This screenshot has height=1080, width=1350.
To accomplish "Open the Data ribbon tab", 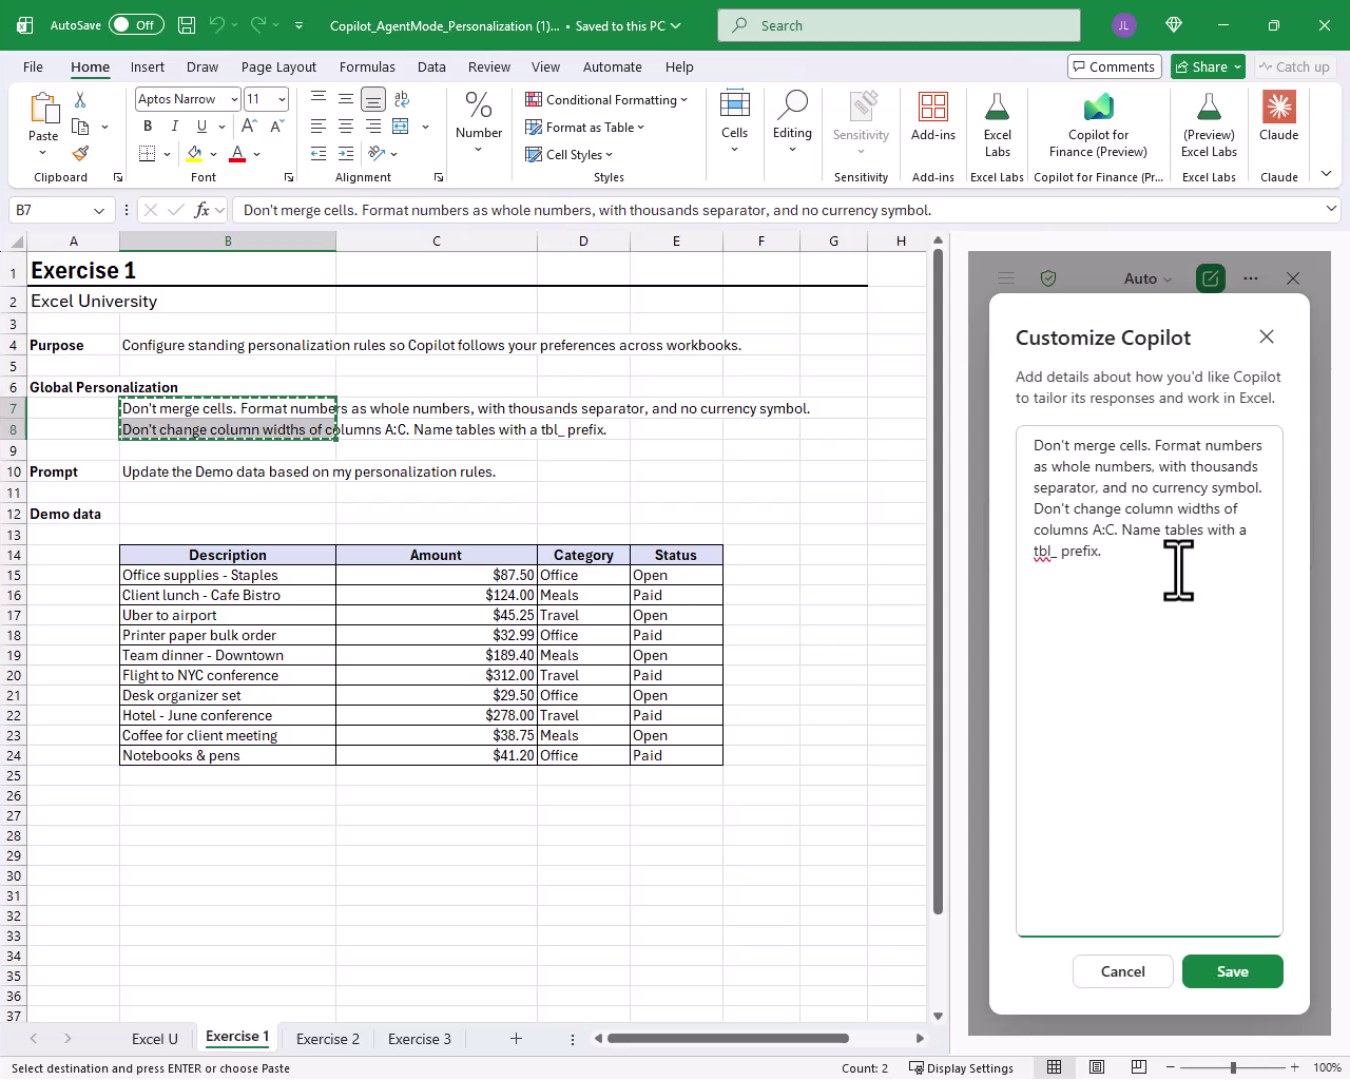I will [431, 67].
